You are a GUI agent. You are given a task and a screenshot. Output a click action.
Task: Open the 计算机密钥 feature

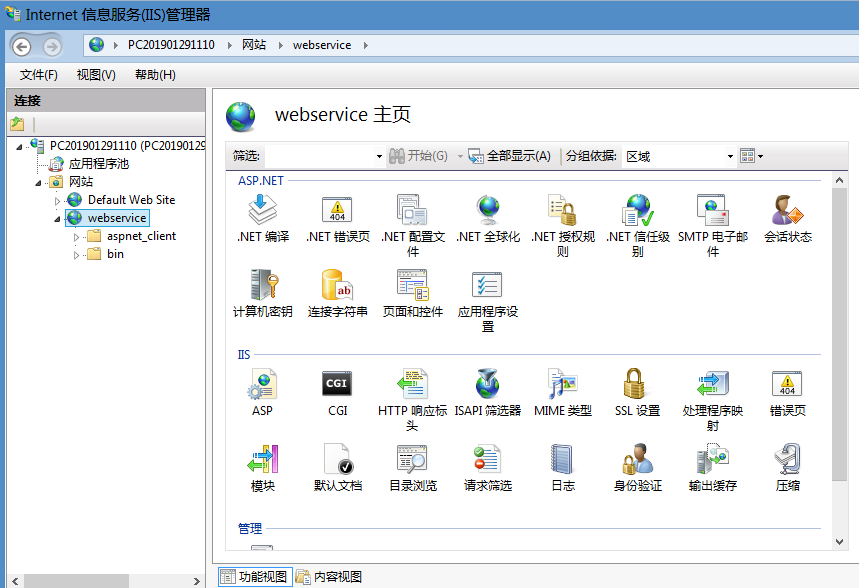pos(262,294)
